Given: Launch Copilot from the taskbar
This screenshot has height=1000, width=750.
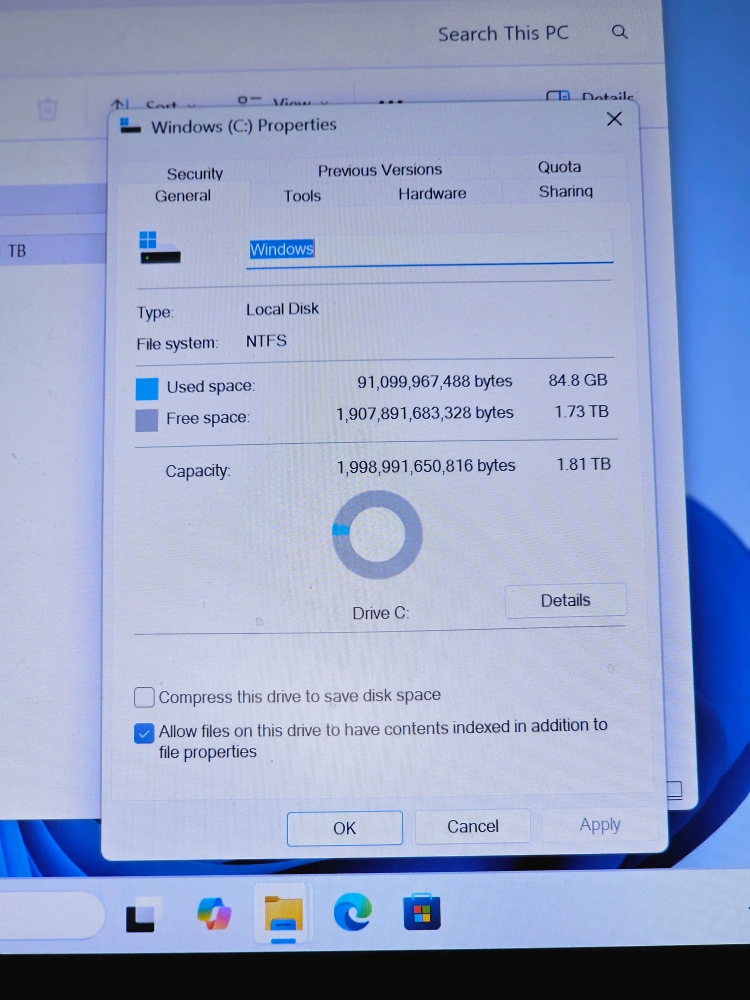Looking at the screenshot, I should pos(214,913).
